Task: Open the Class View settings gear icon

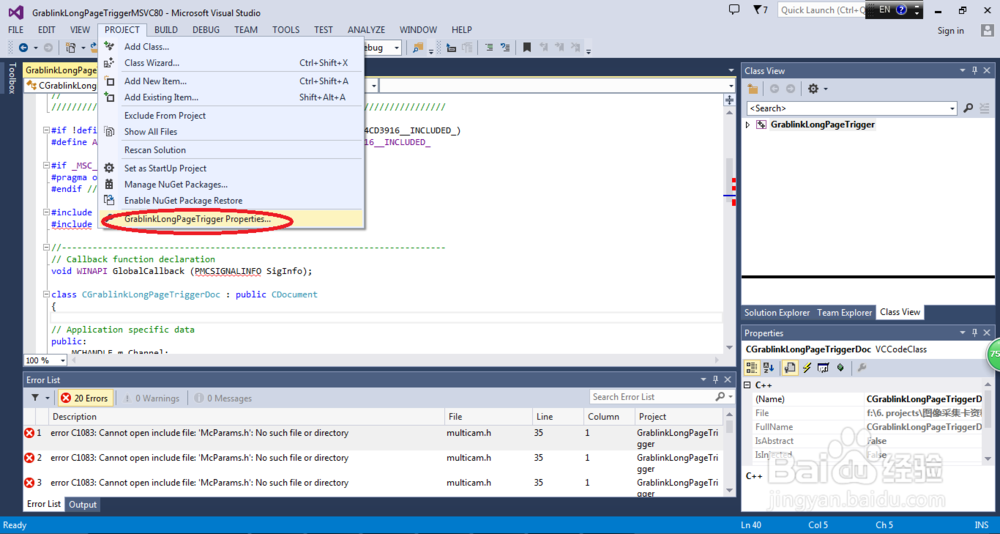Action: coord(813,89)
